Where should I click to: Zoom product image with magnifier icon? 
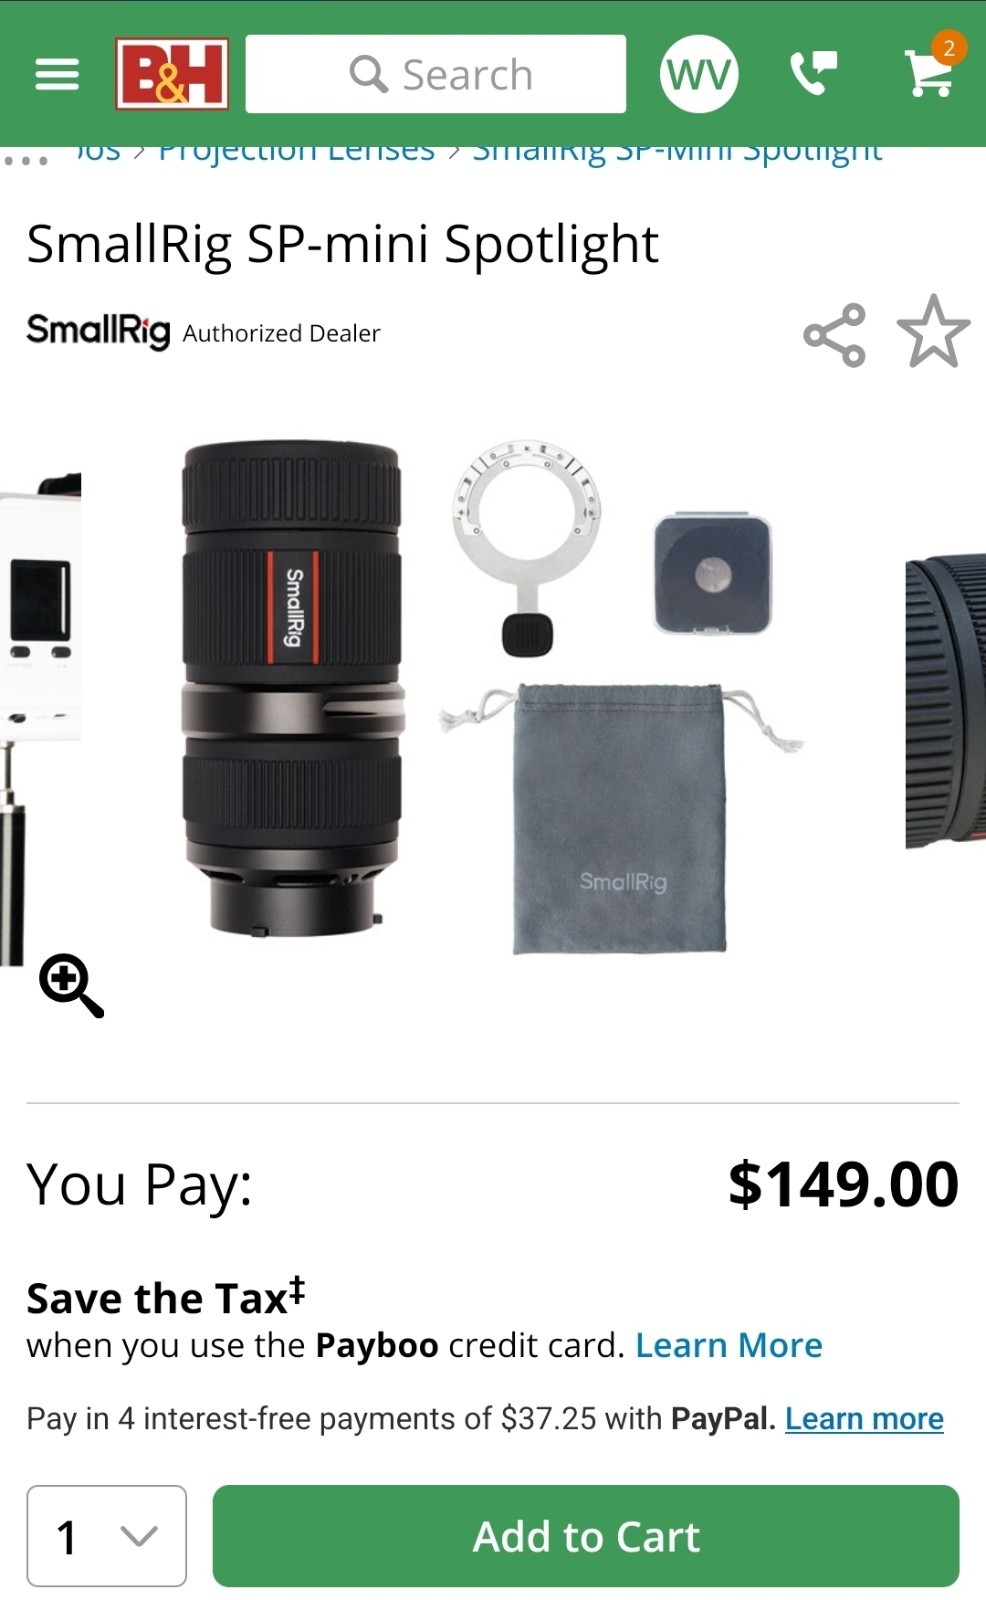pos(71,985)
